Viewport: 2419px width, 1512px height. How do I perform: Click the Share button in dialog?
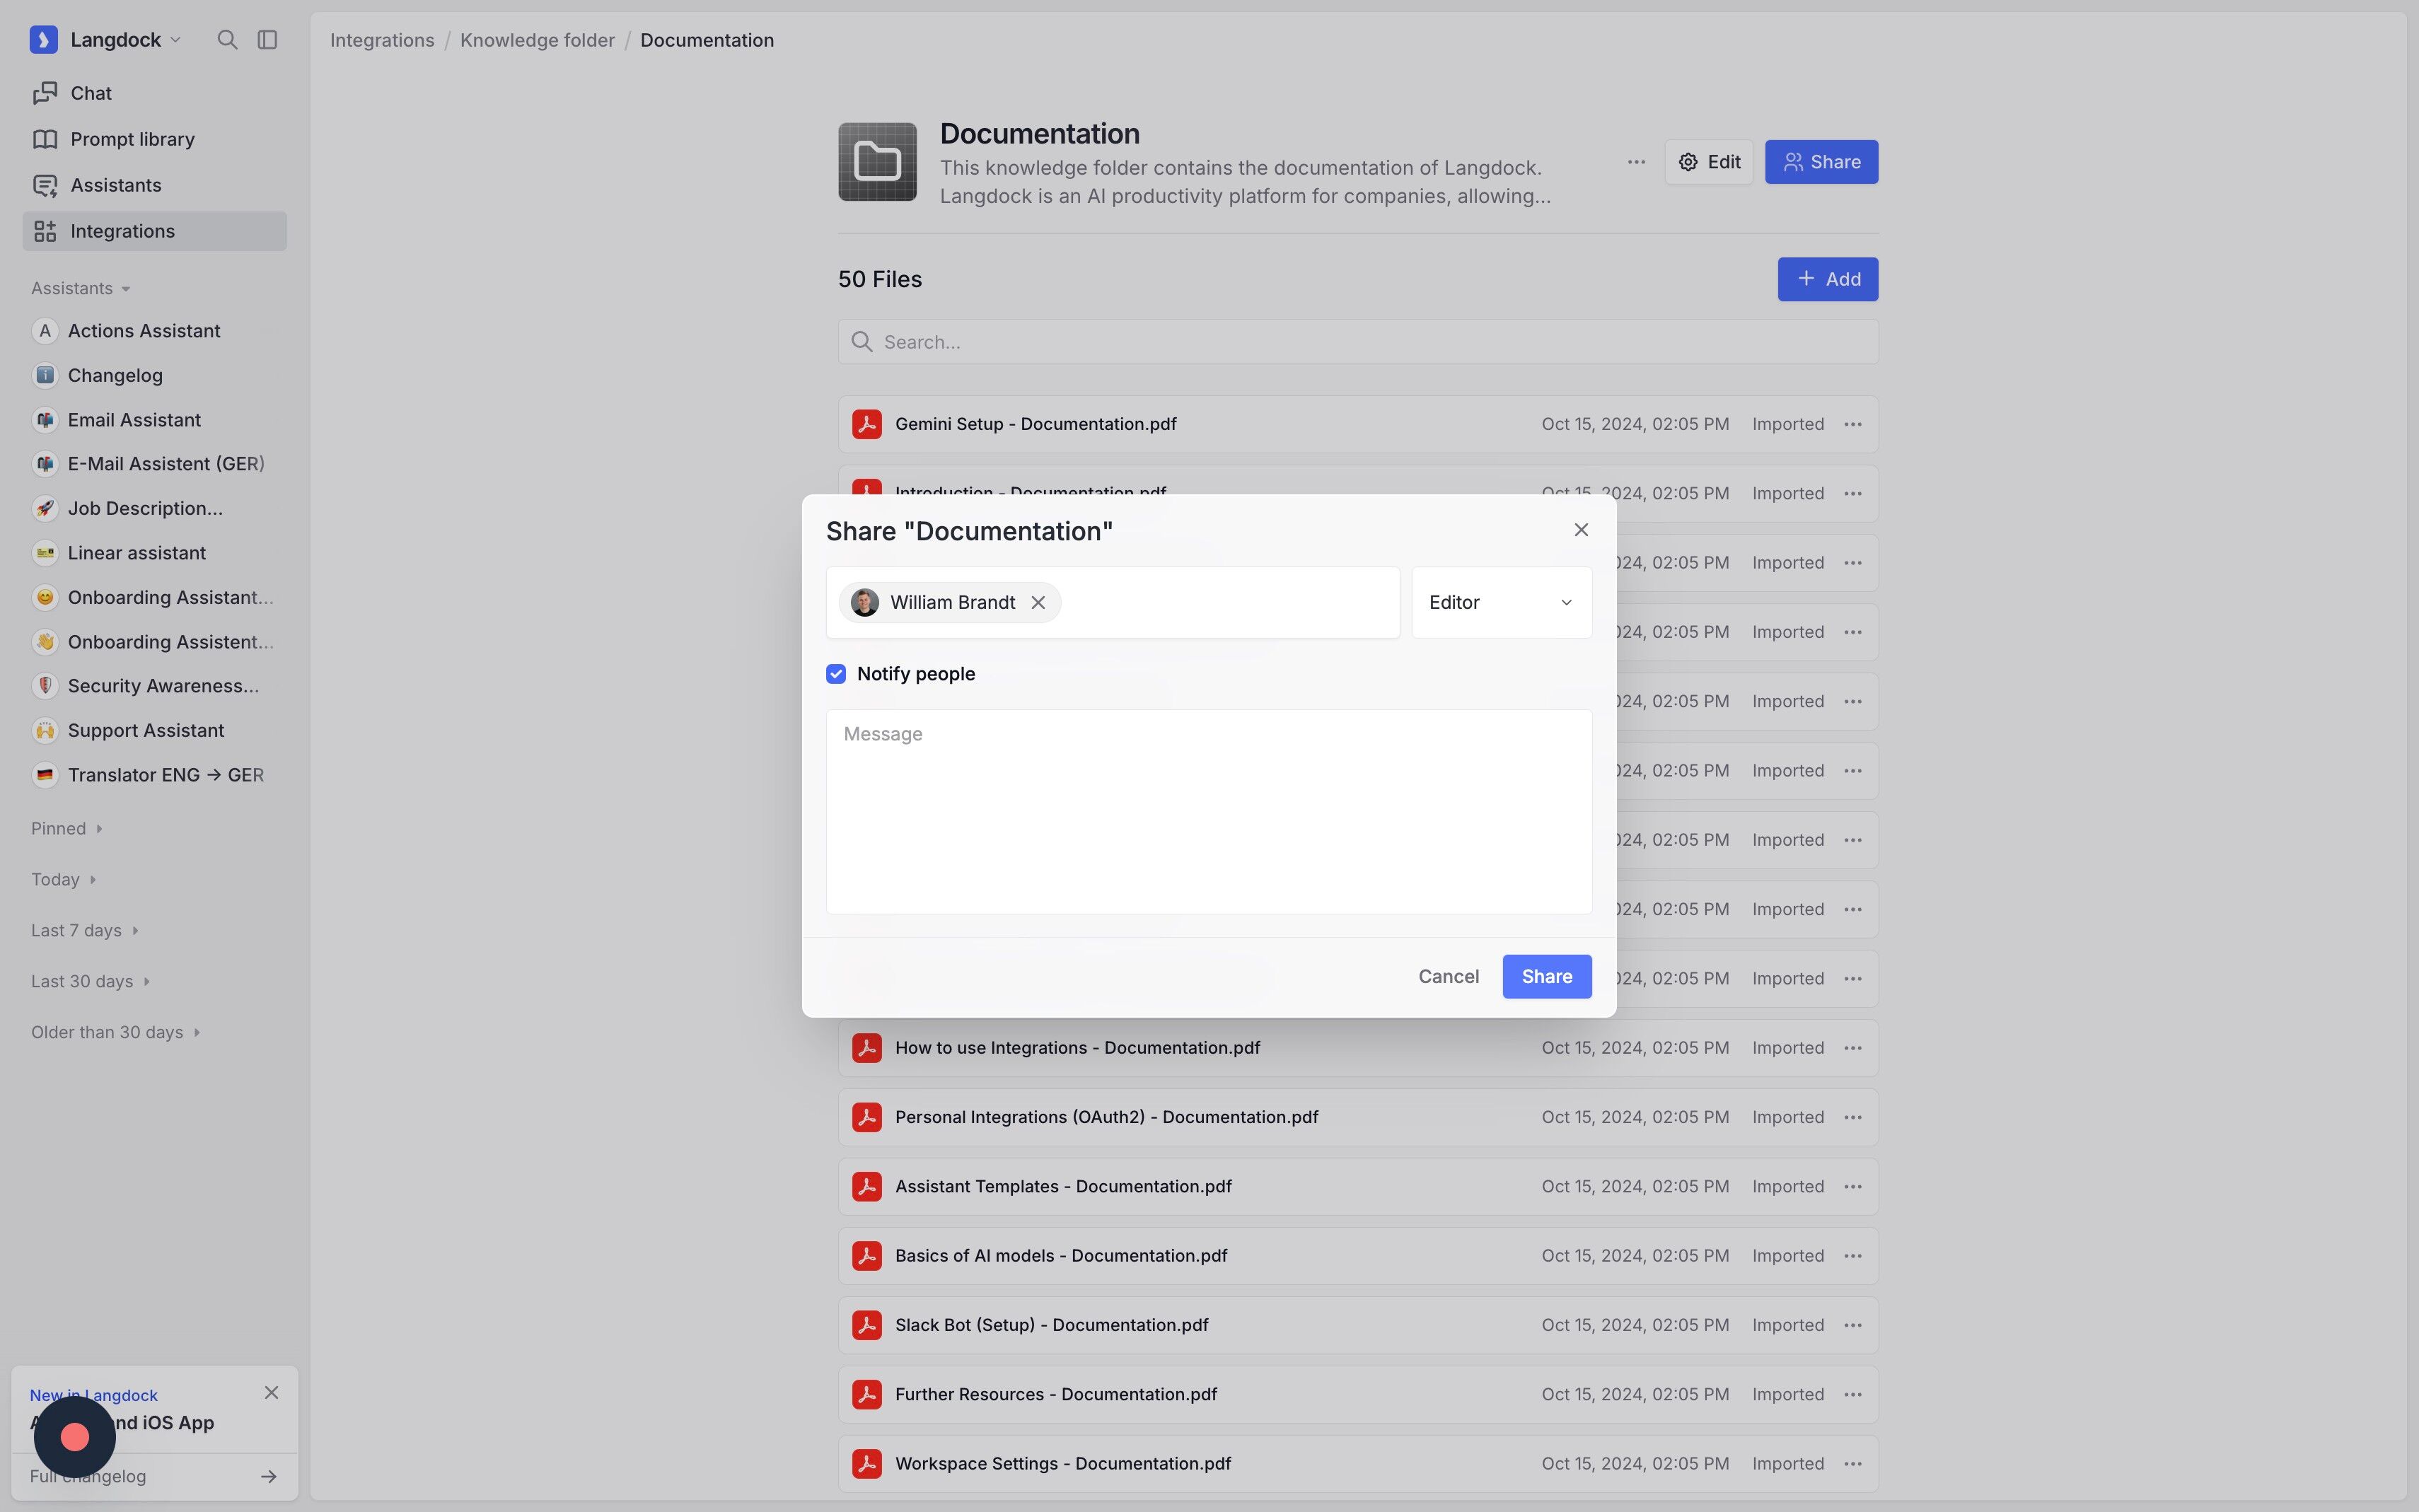pyautogui.click(x=1546, y=976)
